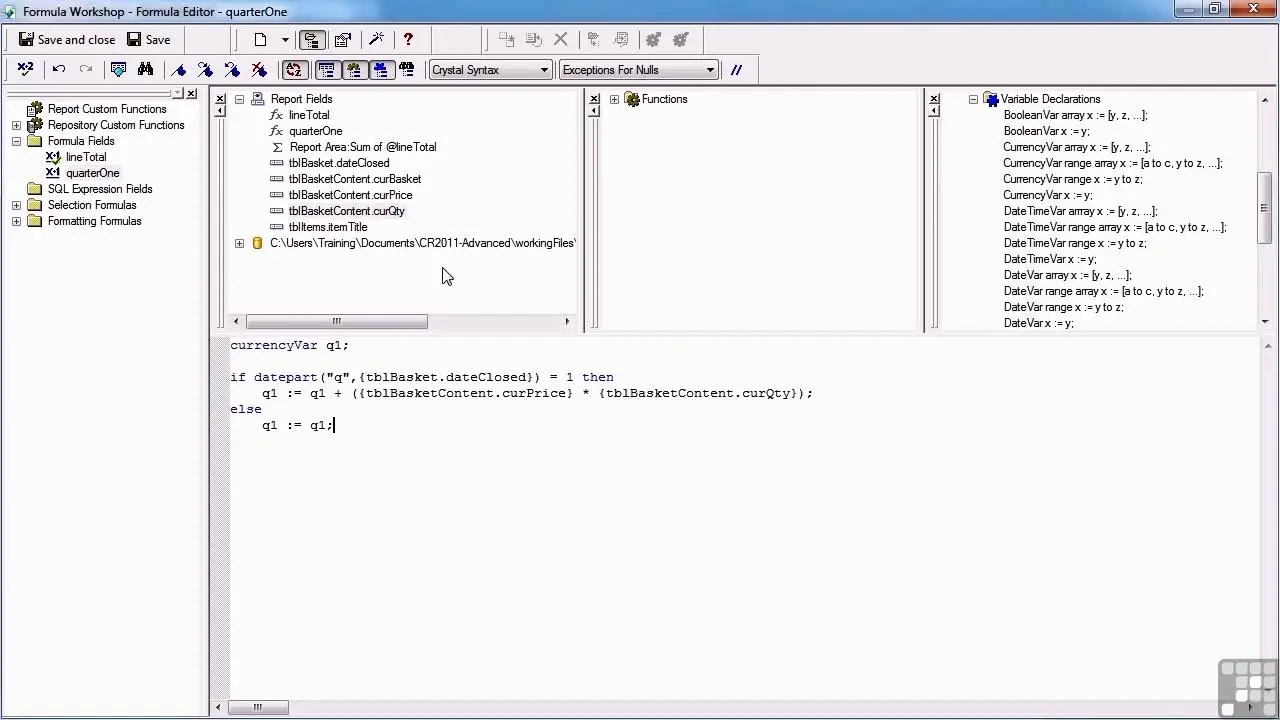Toggle the Operator Tree panel button
The image size is (1280, 720).
[x=380, y=69]
